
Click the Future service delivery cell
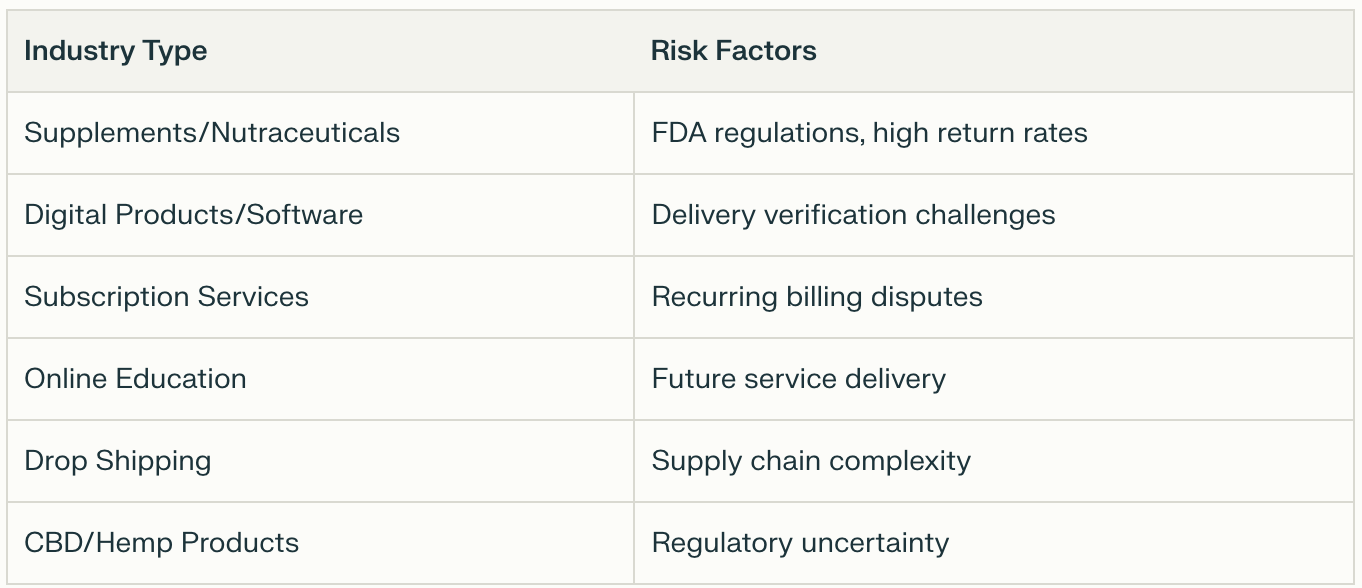[798, 379]
